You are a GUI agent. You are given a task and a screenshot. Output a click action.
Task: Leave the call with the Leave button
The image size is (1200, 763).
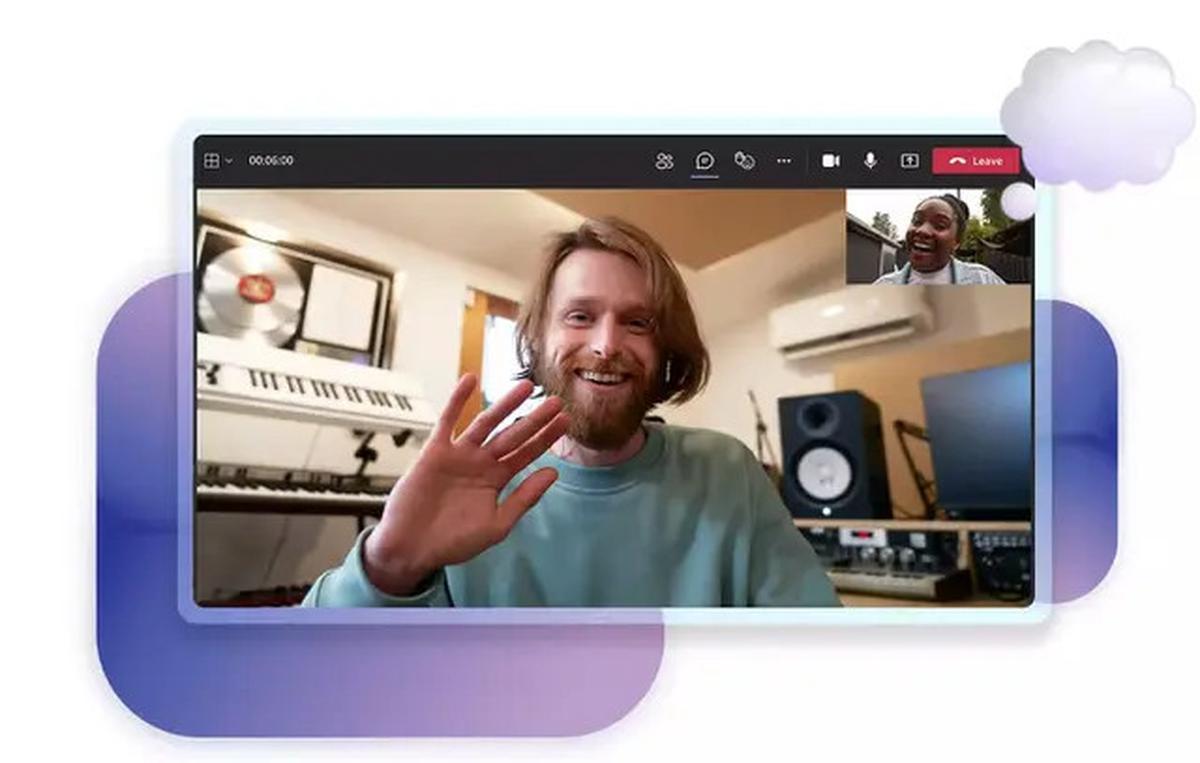click(976, 161)
